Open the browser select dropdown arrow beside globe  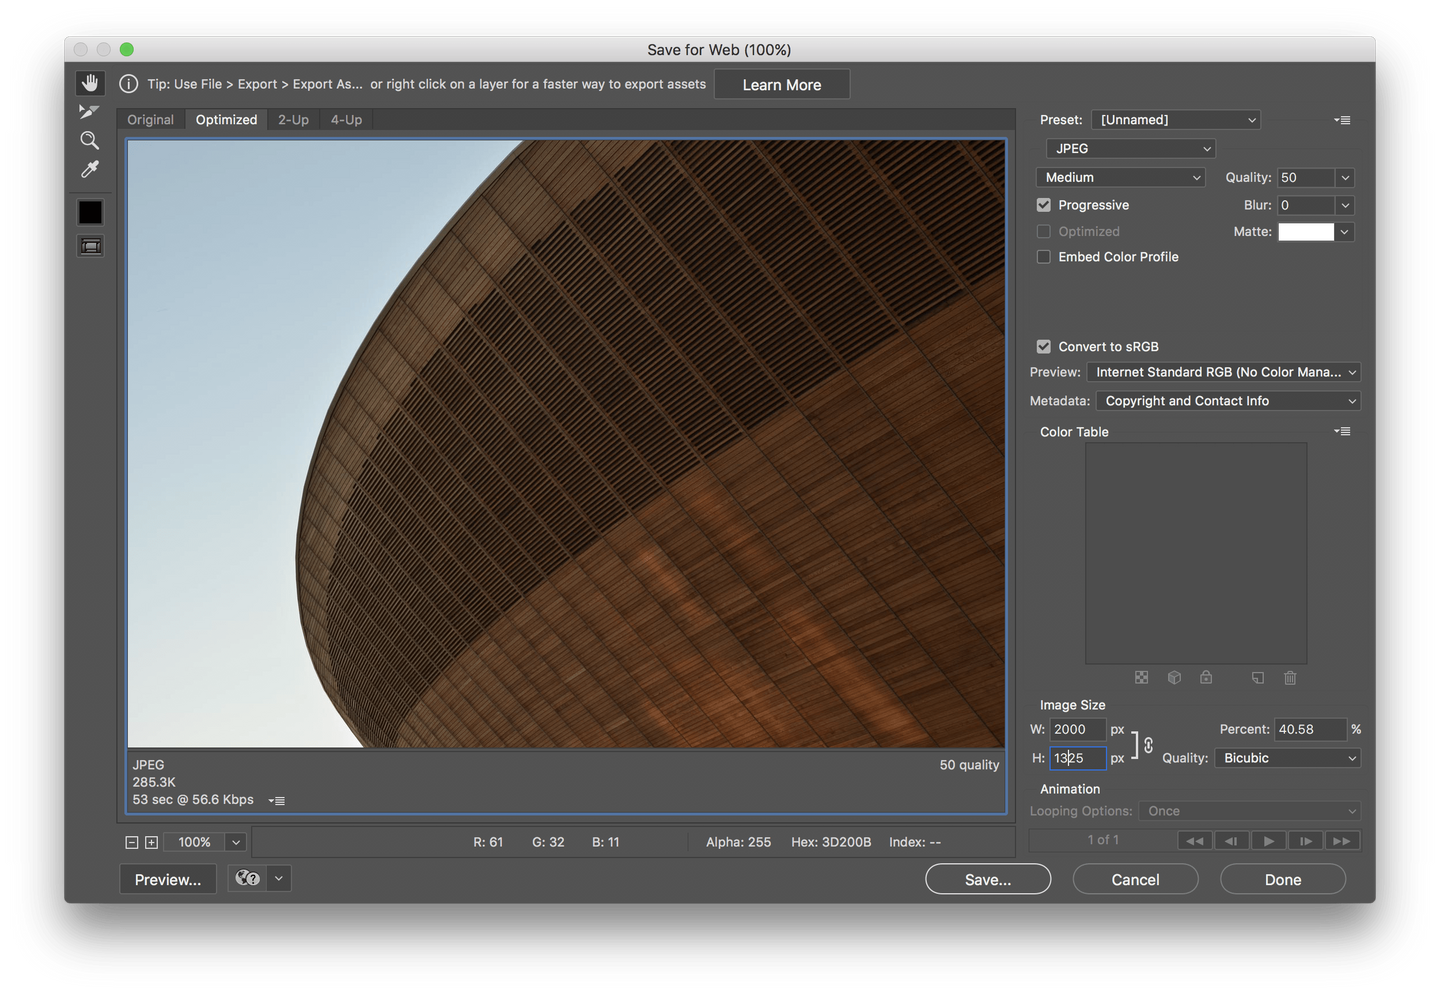279,878
